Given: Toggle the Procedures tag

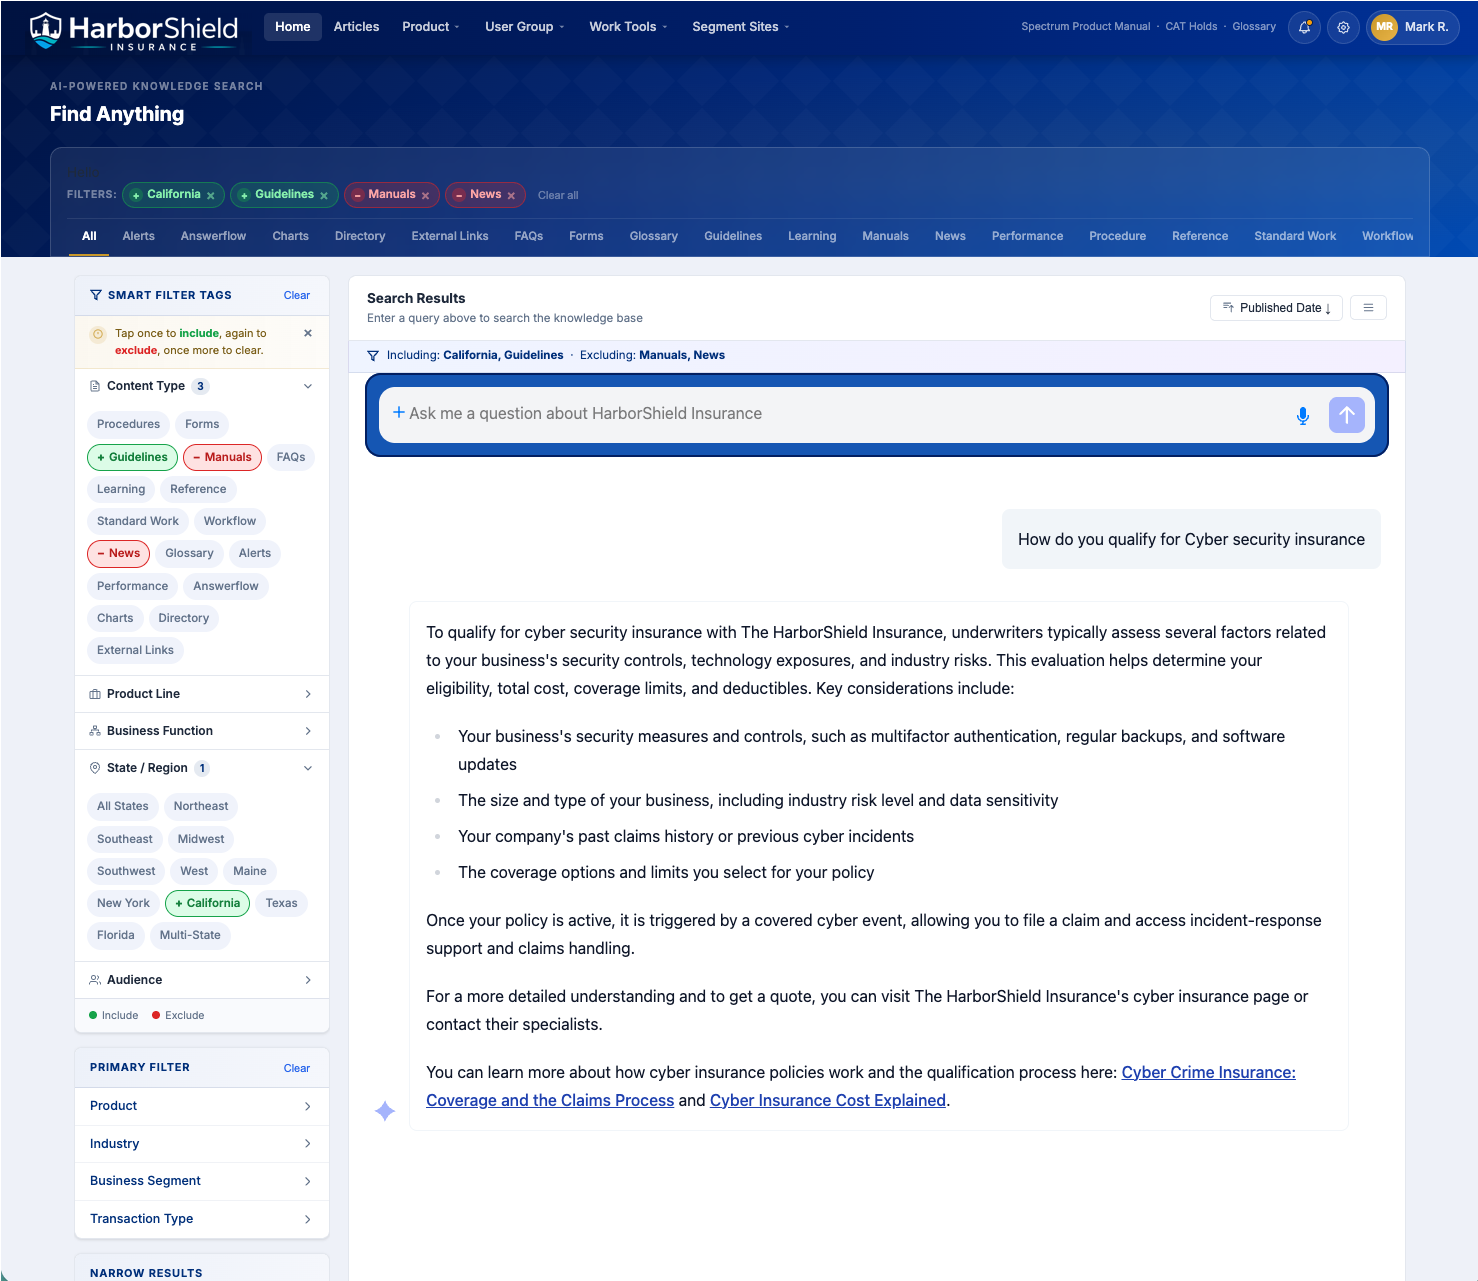Looking at the screenshot, I should 128,424.
